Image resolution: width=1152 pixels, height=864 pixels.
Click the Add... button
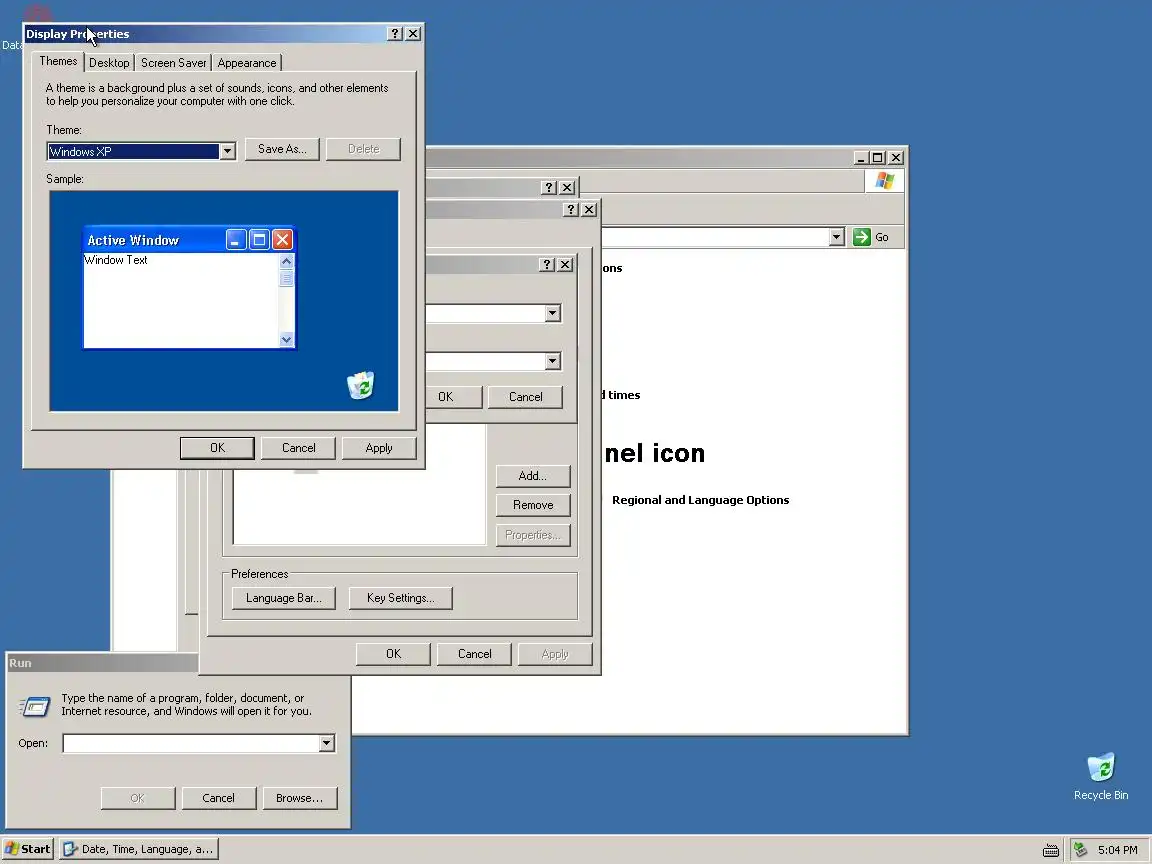pos(533,476)
